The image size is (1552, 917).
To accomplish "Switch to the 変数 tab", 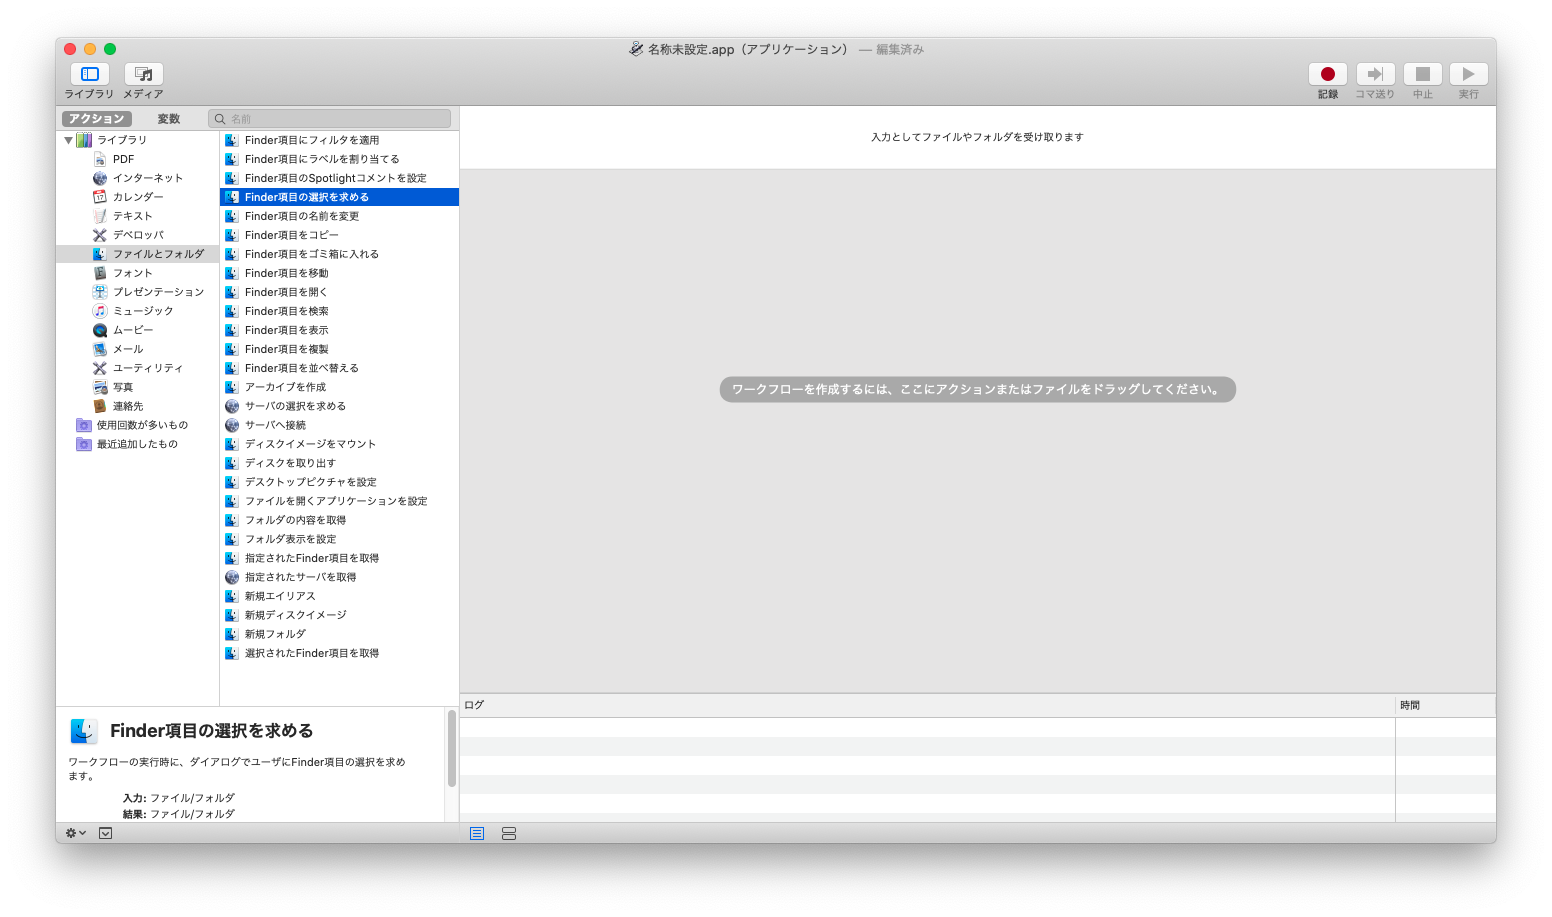I will (168, 117).
